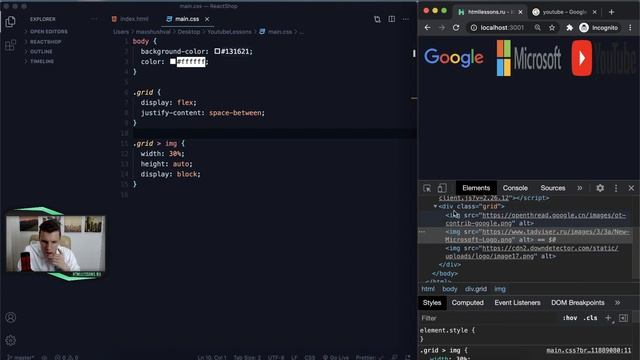This screenshot has width=640, height=360.
Task: Select the Styles pane tab
Action: click(x=432, y=303)
